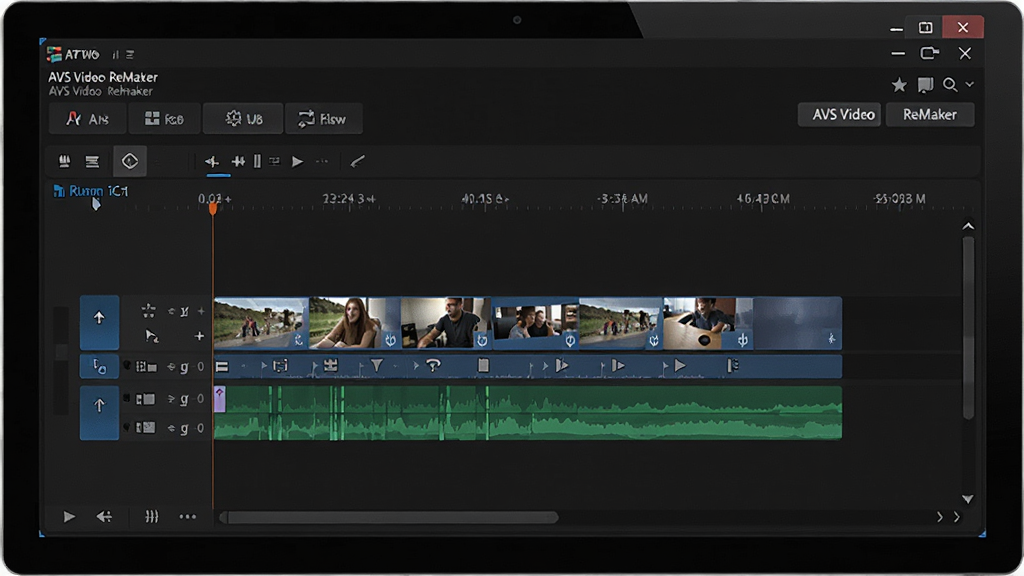The width and height of the screenshot is (1024, 576).
Task: Click the two-bar icon at effects track start
Action: point(222,367)
